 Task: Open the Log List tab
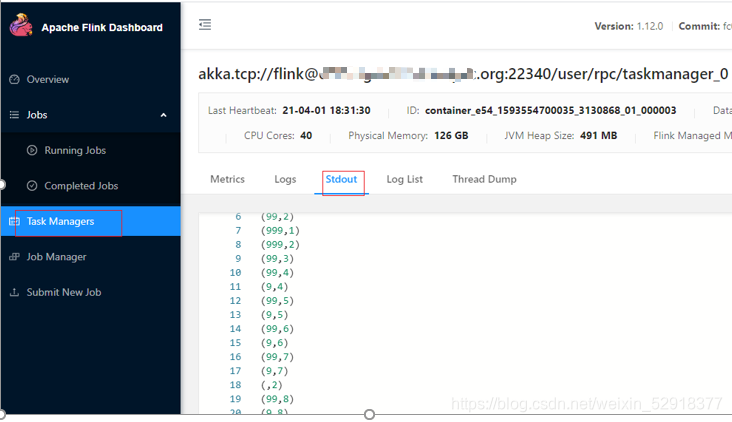click(405, 179)
